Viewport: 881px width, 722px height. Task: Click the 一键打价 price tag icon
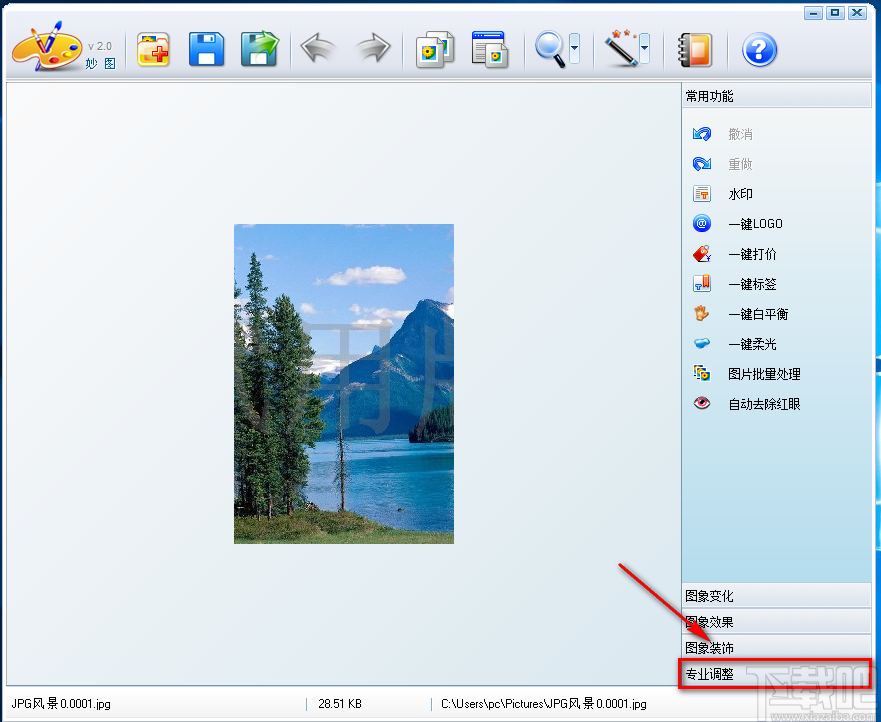[701, 254]
